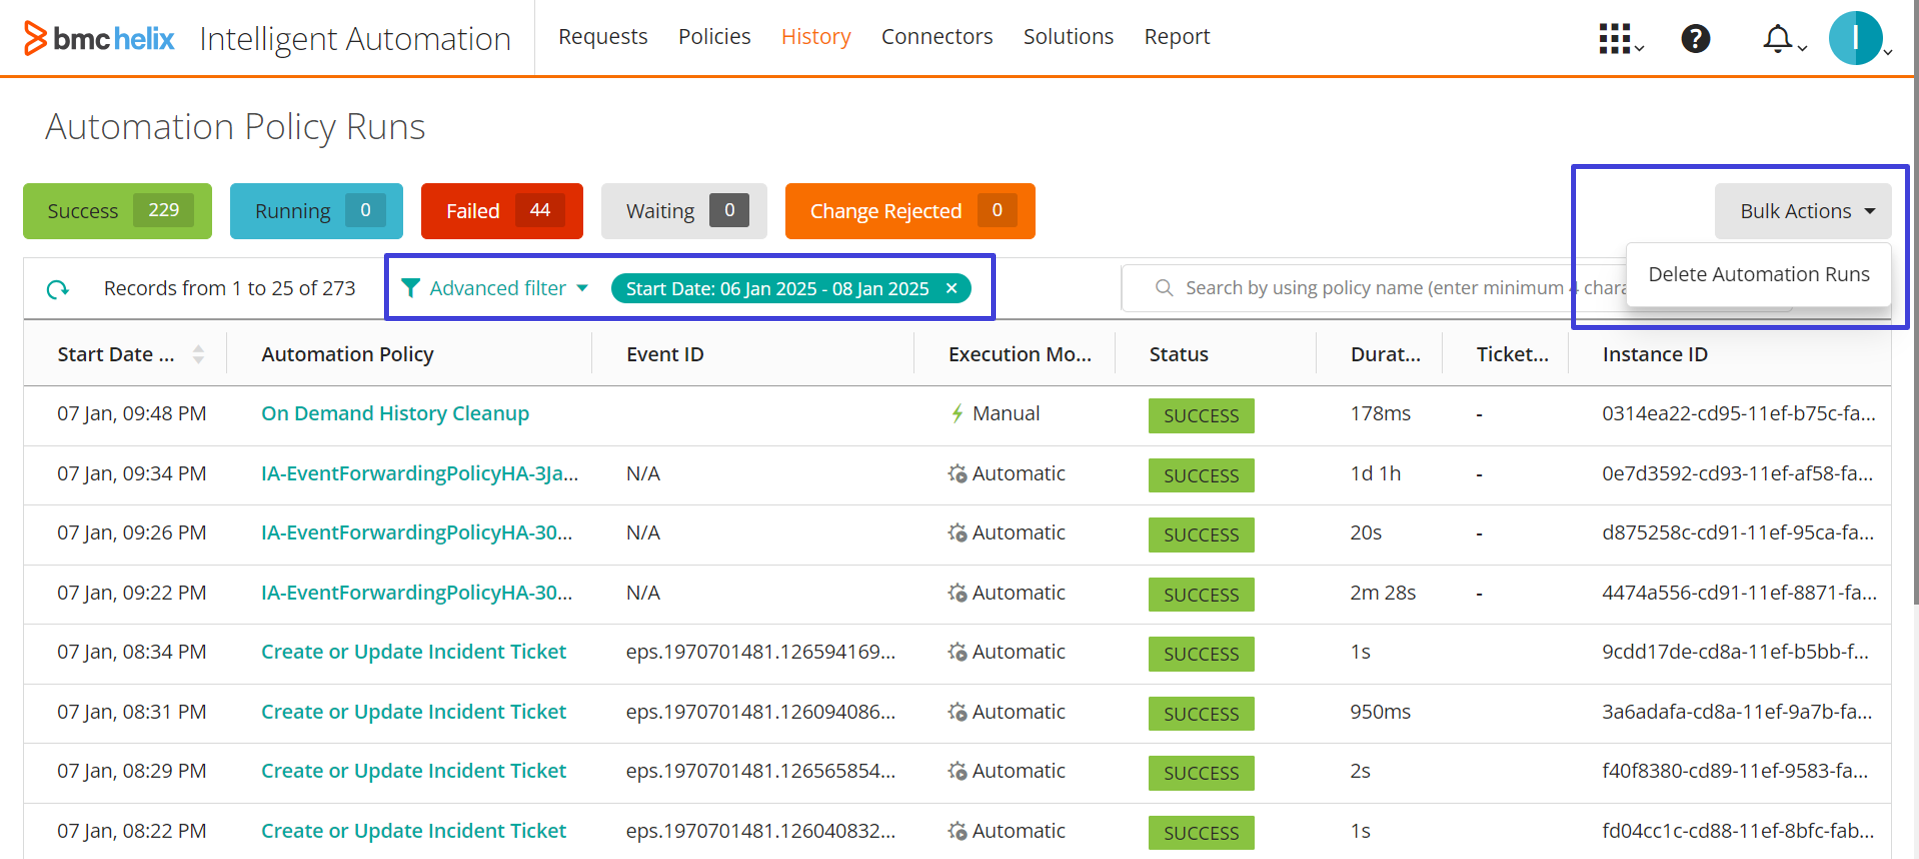This screenshot has height=859, width=1919.
Task: Choose Delete Automation Runs menu option
Action: coord(1759,274)
